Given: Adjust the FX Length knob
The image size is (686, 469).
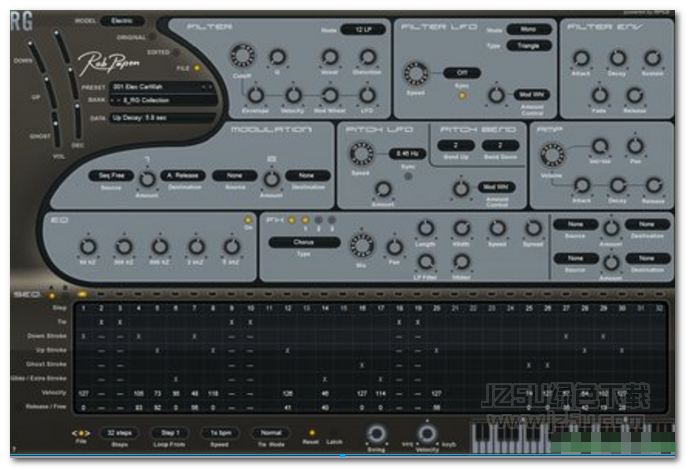Looking at the screenshot, I should click(425, 228).
